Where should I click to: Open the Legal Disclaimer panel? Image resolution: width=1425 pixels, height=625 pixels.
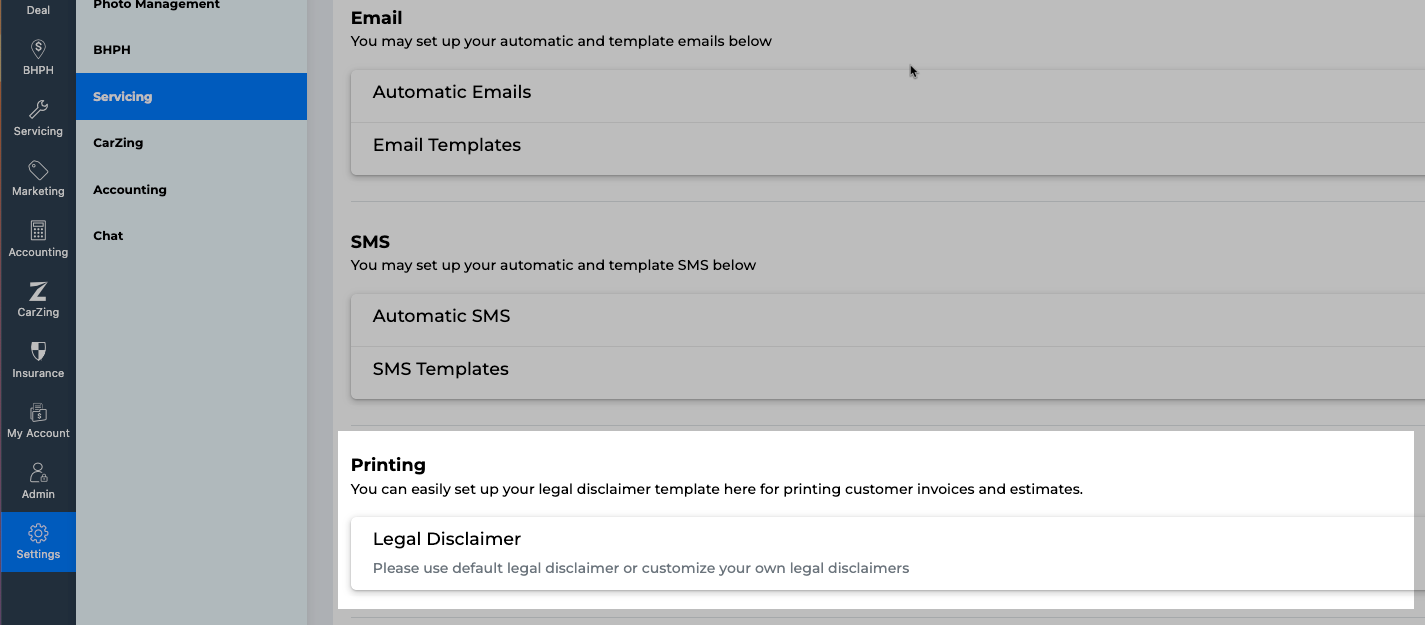888,553
